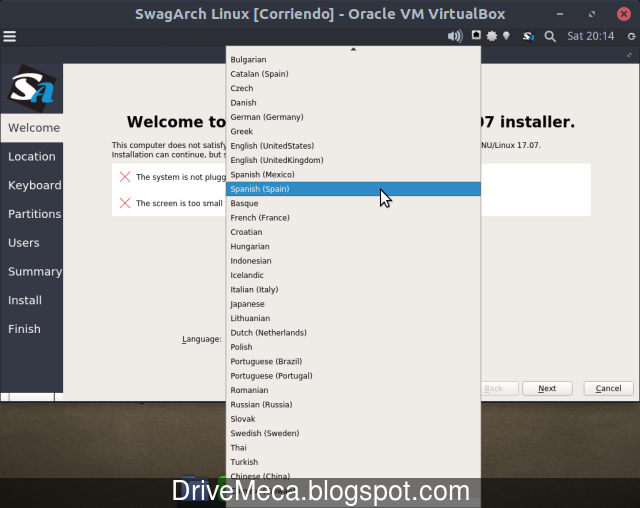Choose Spanish (Mexico) entry
This screenshot has height=508, width=640.
point(353,175)
